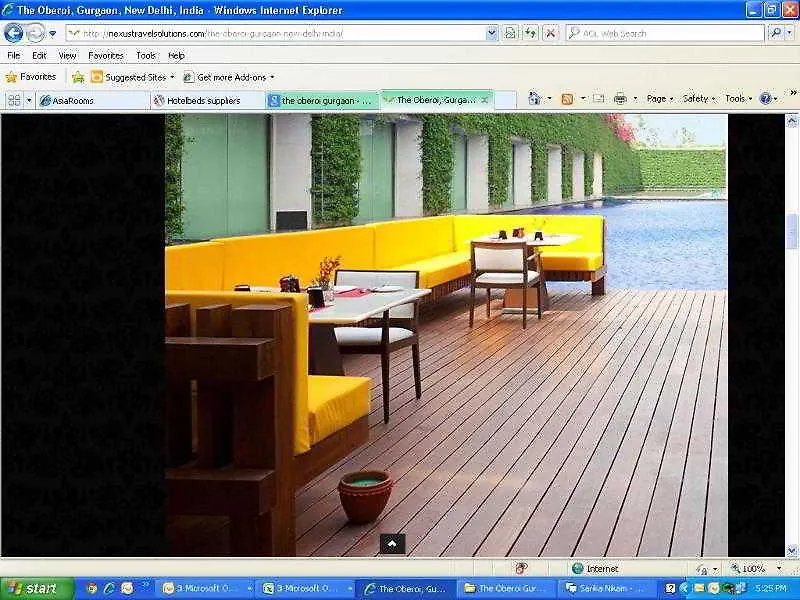Viewport: 800px width, 600px height.
Task: Open the Suggested Sites link
Action: (132, 78)
